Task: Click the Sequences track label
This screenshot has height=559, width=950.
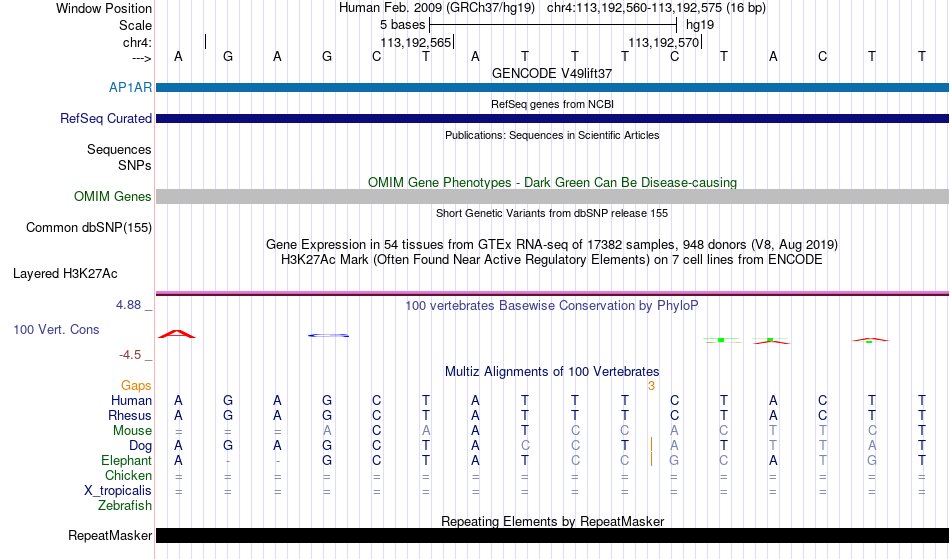Action: pyautogui.click(x=119, y=150)
